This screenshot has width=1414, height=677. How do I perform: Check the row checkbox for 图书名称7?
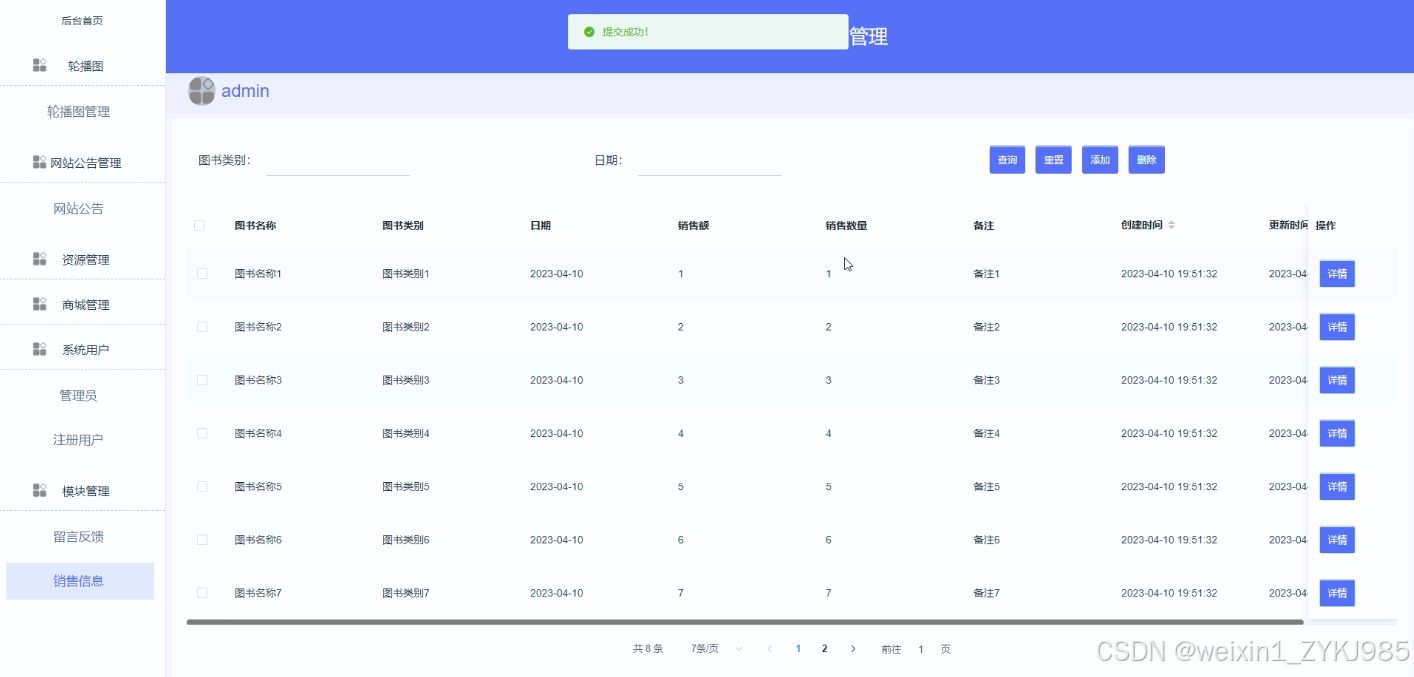tap(203, 593)
